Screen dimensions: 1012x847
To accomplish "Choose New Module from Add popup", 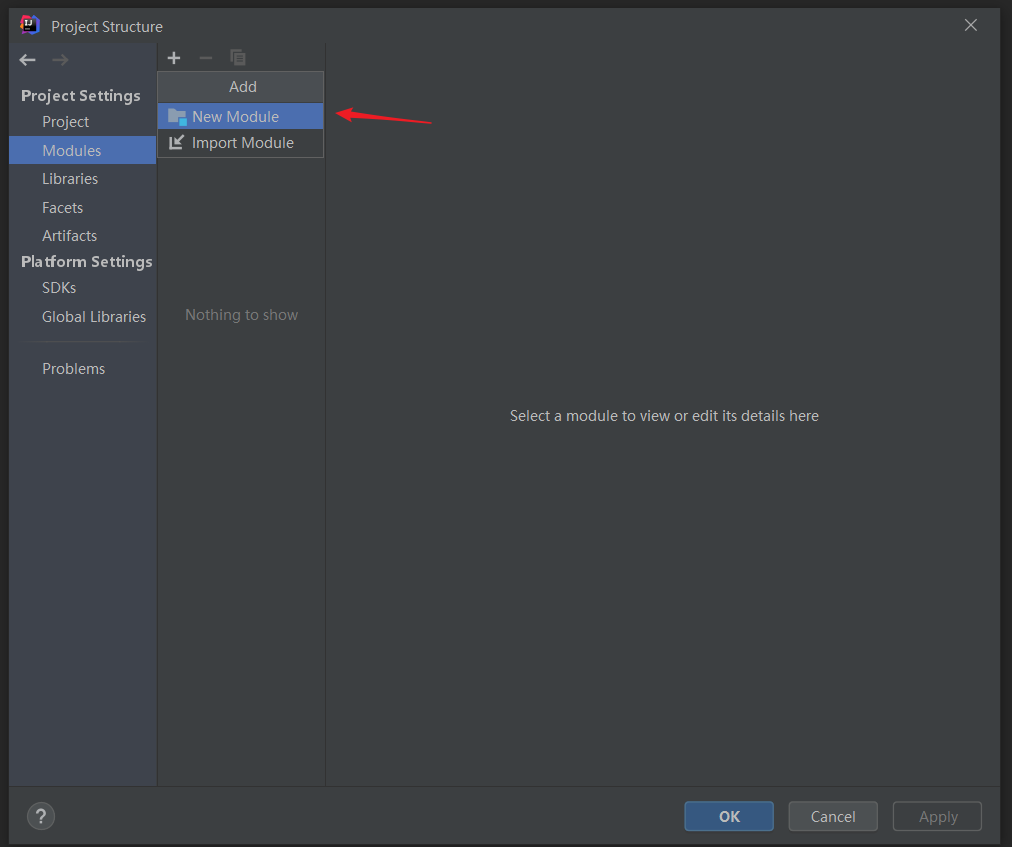I will click(x=241, y=116).
